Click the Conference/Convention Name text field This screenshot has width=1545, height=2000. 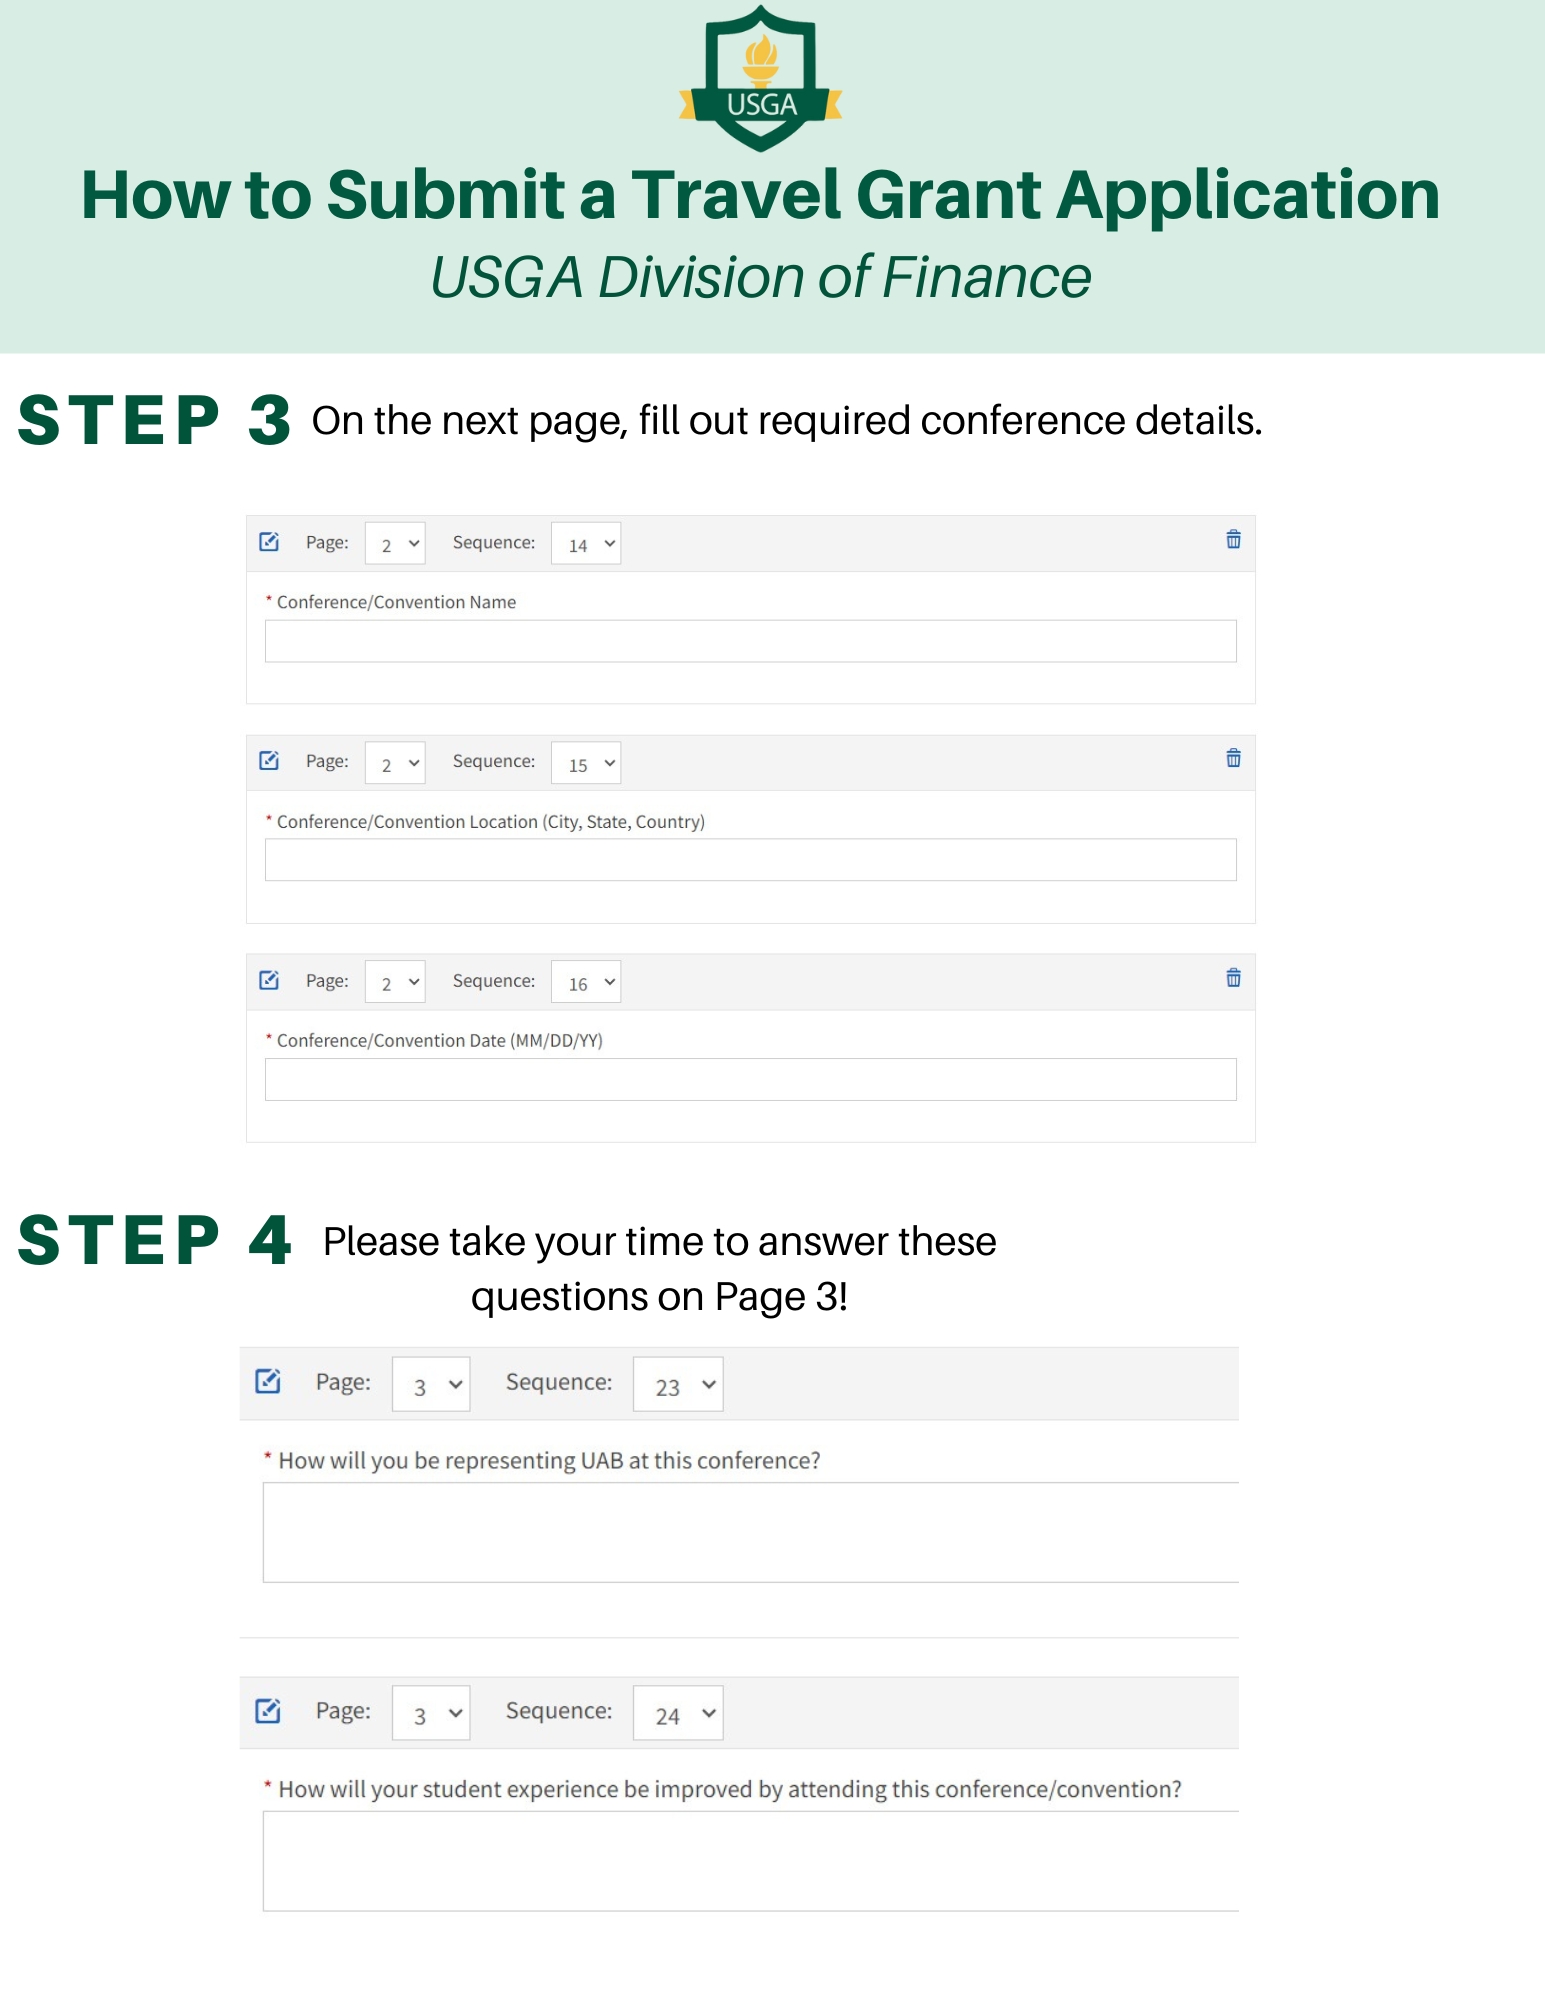pos(750,641)
